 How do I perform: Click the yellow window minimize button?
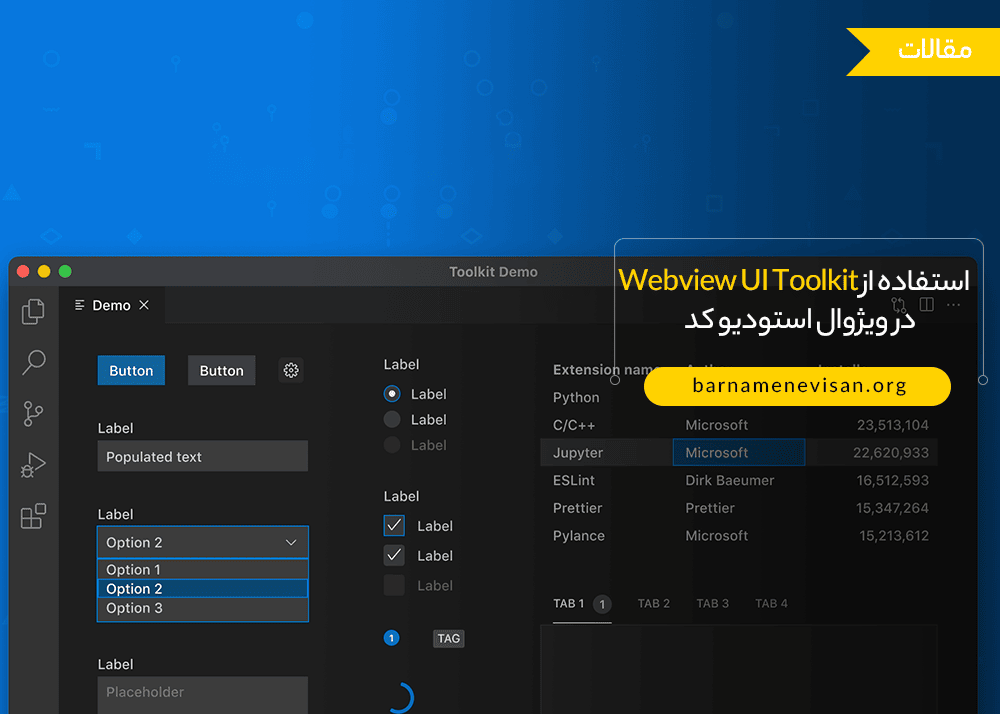[44, 272]
